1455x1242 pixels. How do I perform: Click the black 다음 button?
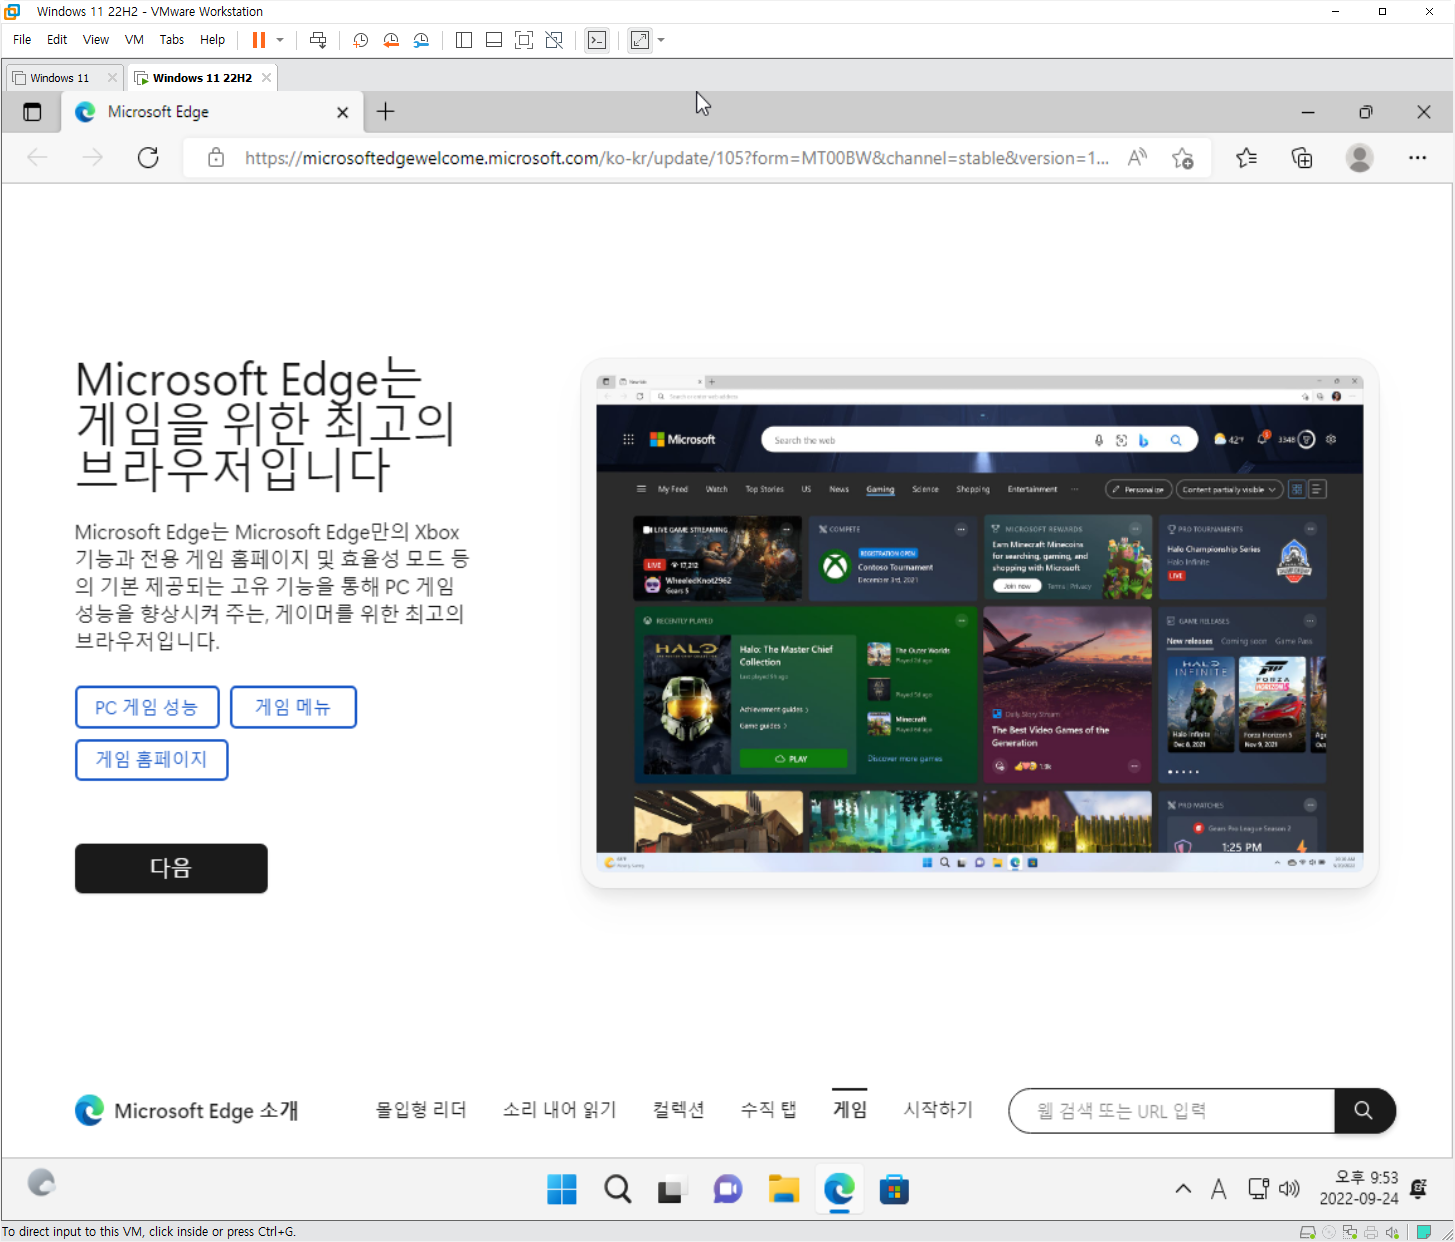point(171,868)
